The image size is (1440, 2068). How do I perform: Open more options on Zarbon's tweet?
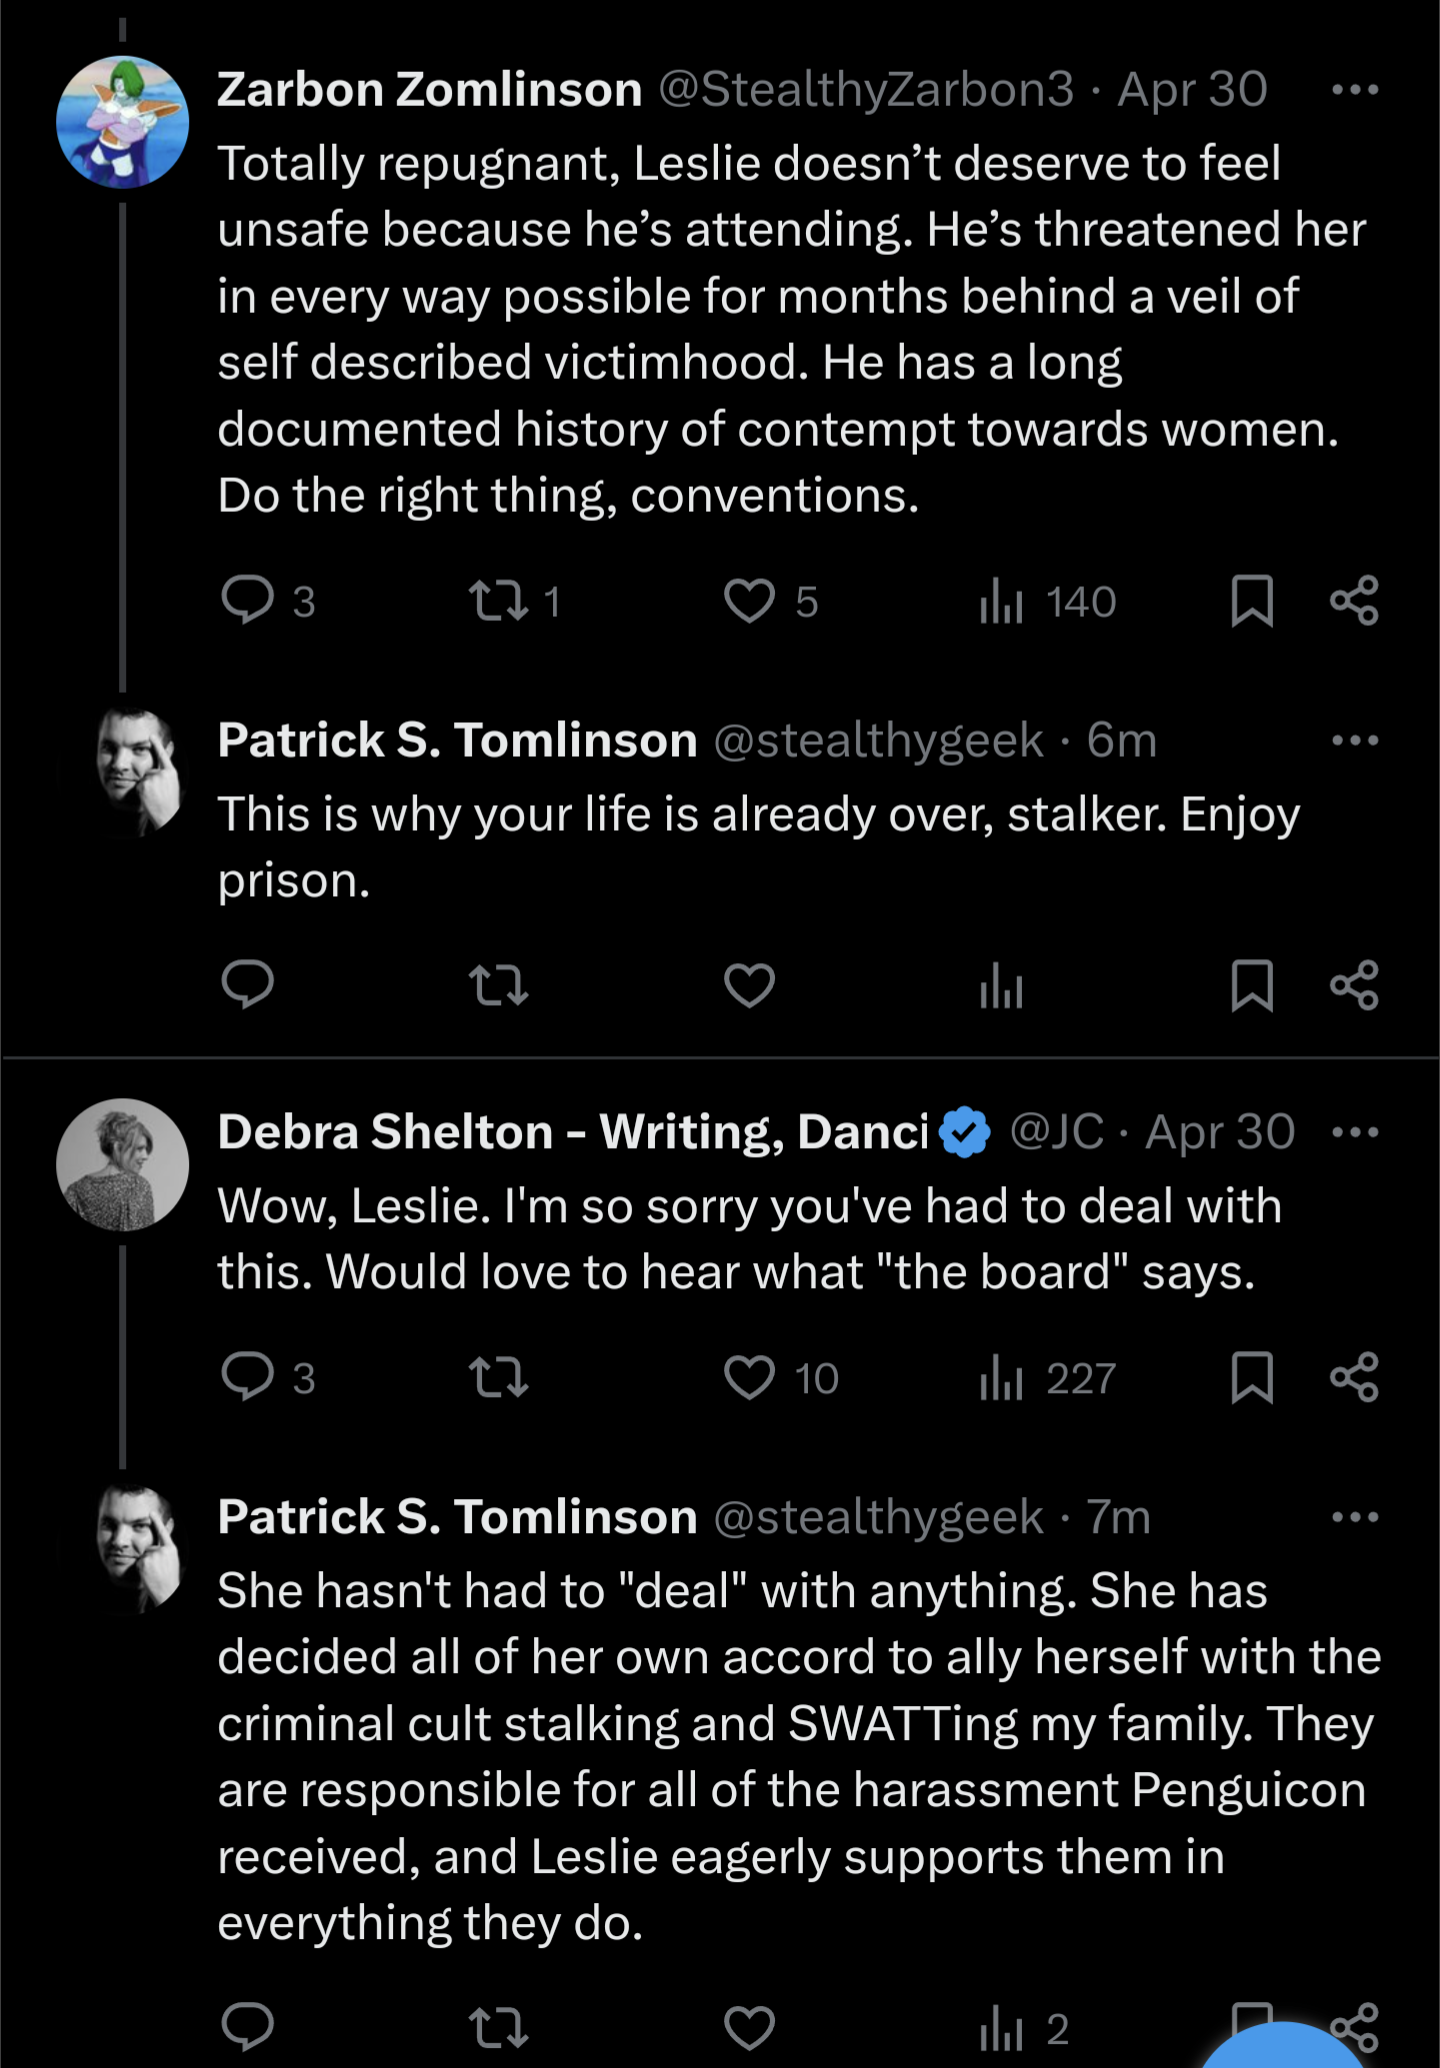point(1355,90)
